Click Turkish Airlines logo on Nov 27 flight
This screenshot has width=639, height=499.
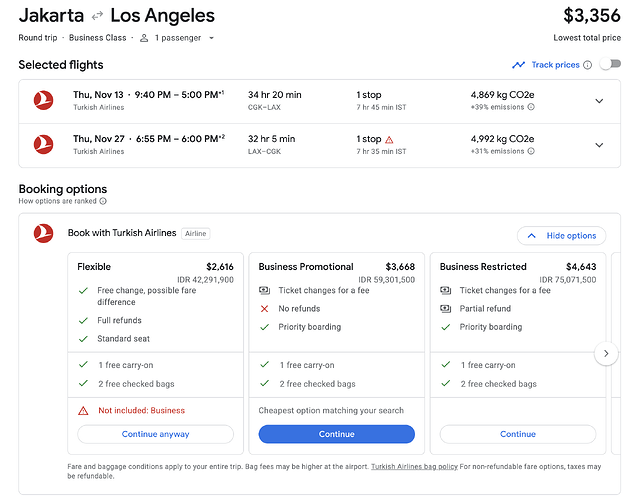click(43, 144)
